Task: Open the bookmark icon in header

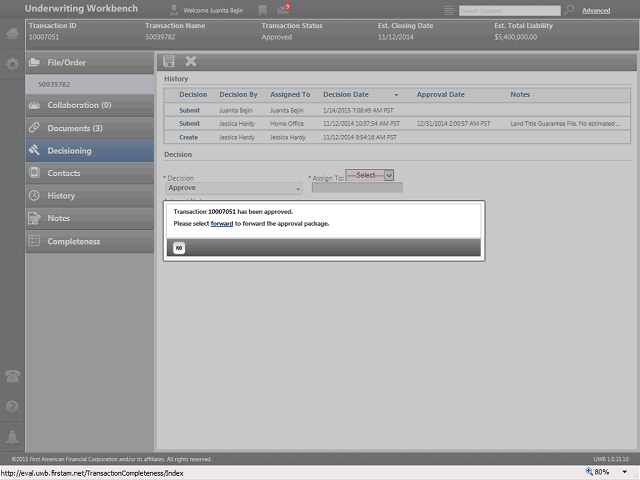Action: coord(262,10)
